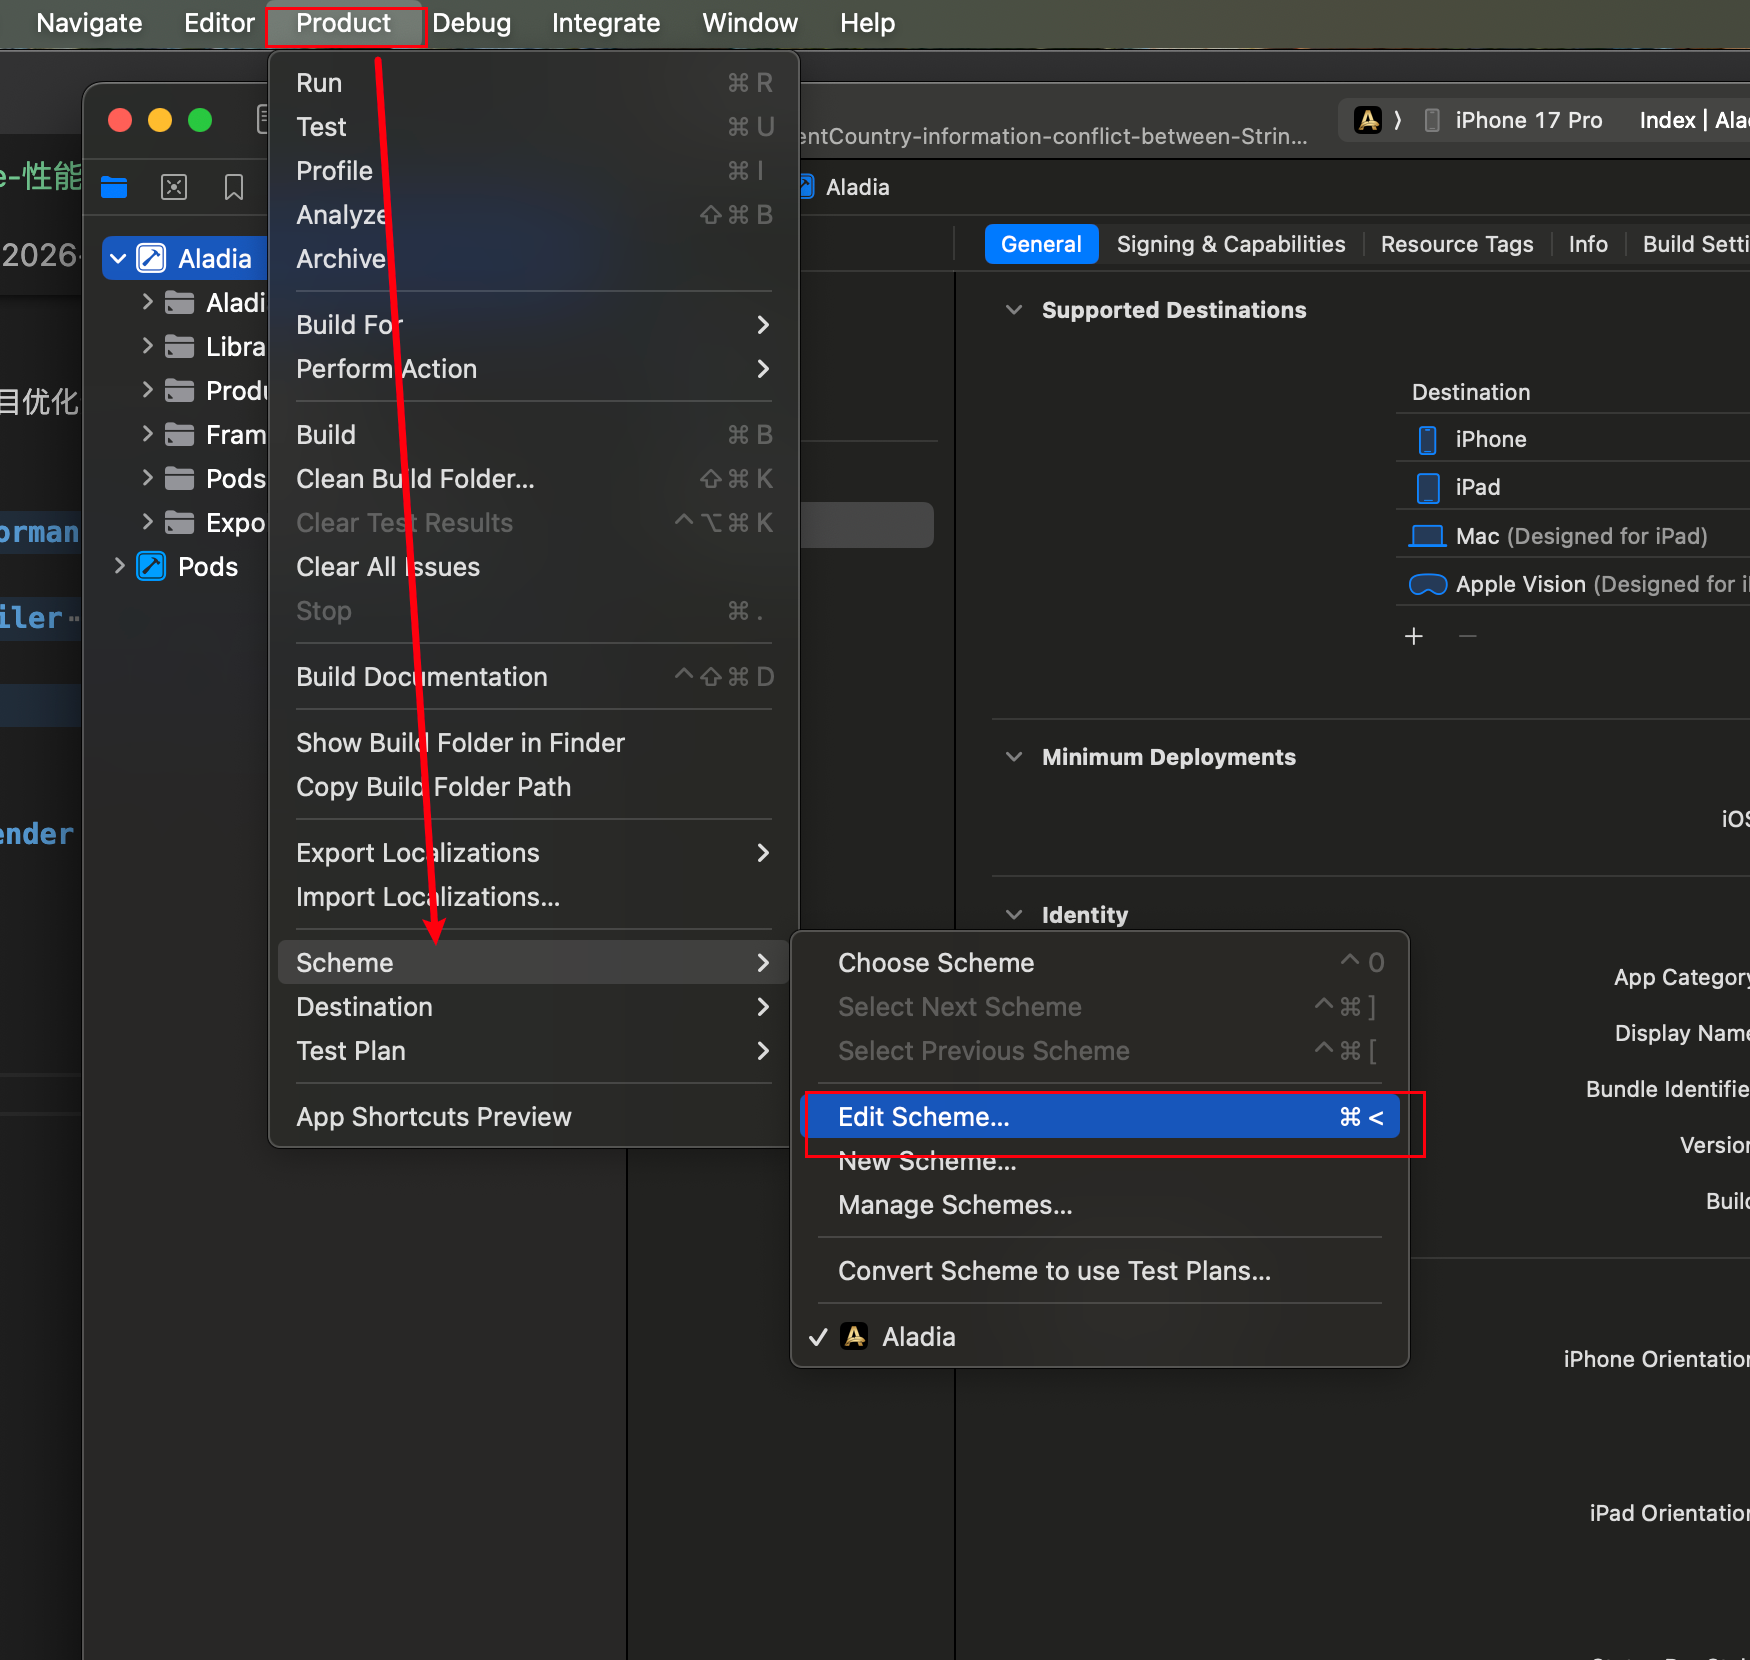Switch to the Info tab
Viewport: 1750px width, 1660px height.
point(1588,244)
